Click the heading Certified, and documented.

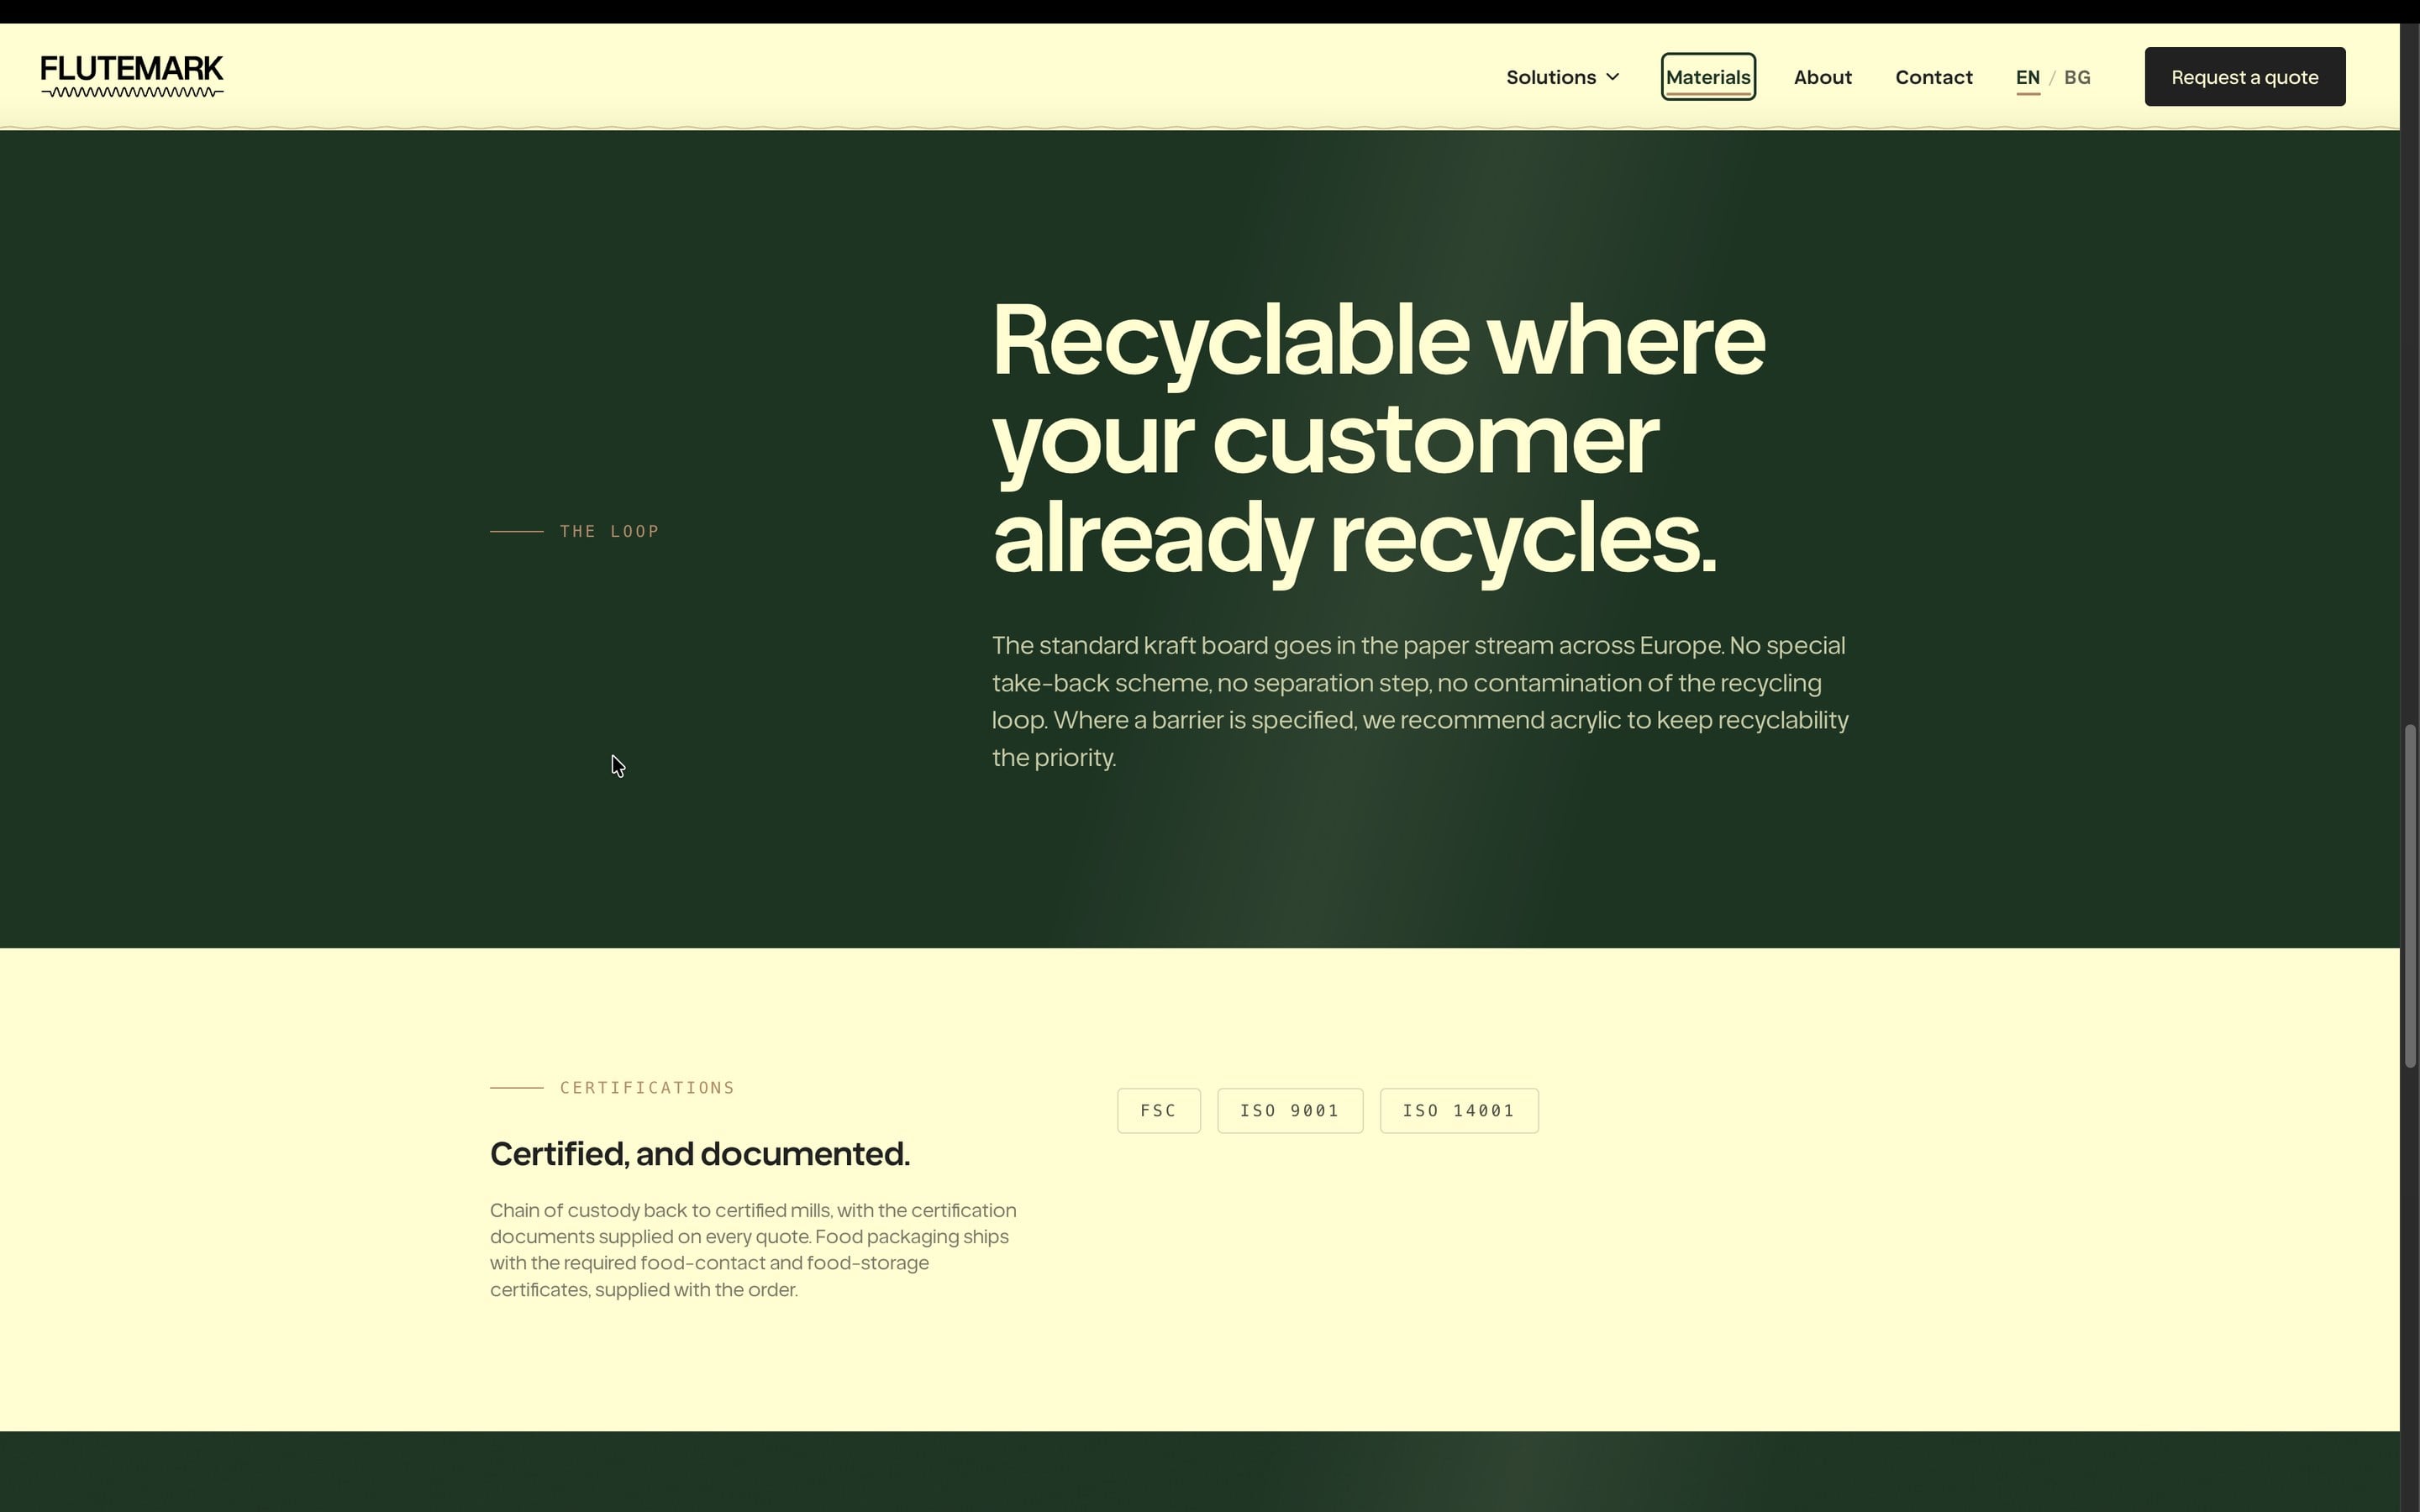699,1153
